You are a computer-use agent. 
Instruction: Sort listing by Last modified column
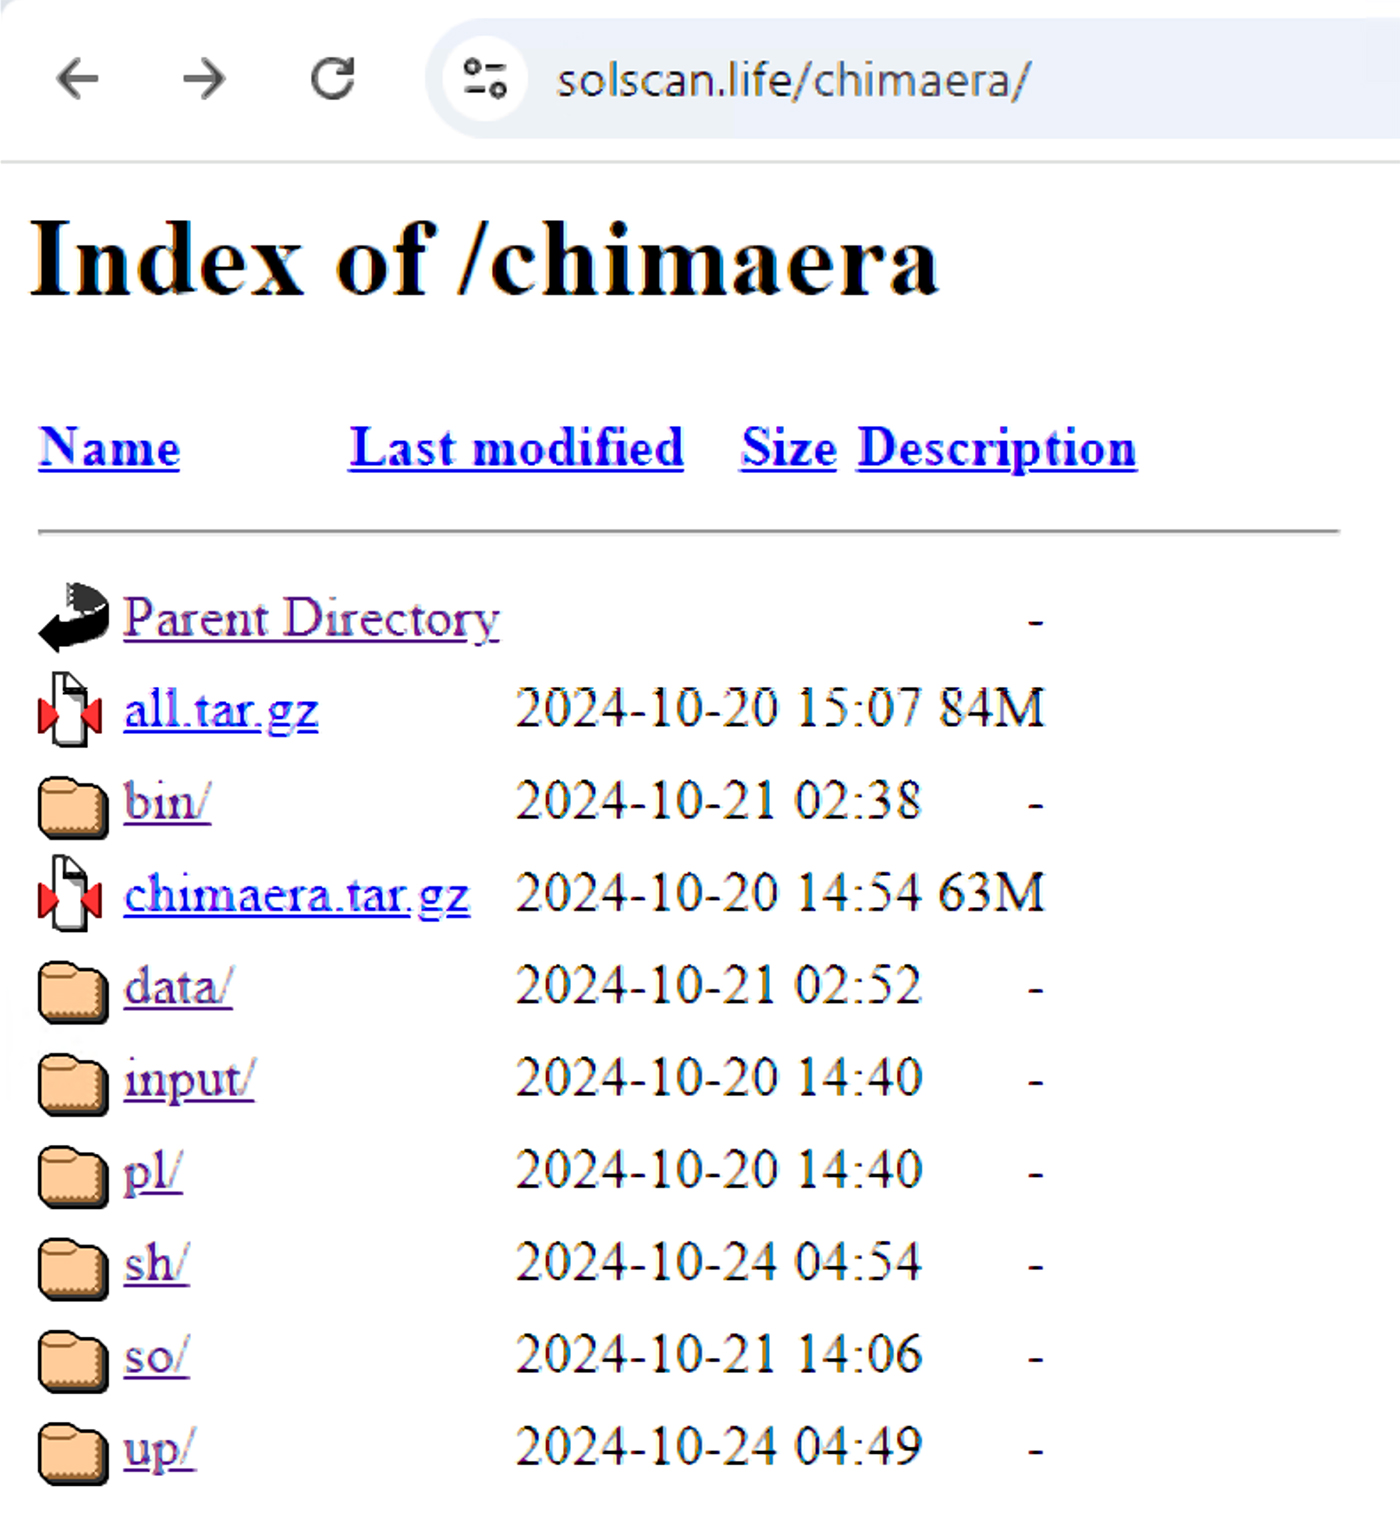[x=516, y=447]
